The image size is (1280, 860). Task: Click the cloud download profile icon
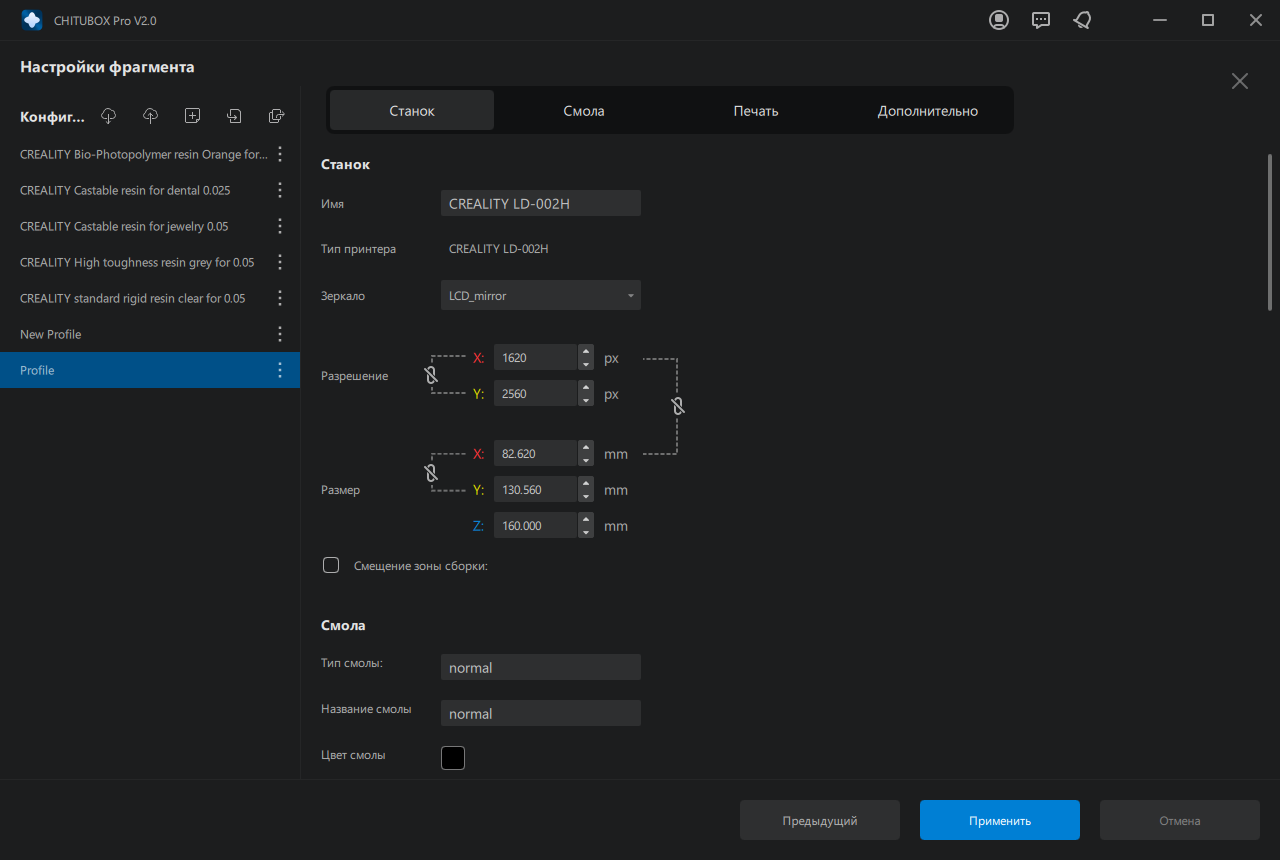pyautogui.click(x=109, y=116)
